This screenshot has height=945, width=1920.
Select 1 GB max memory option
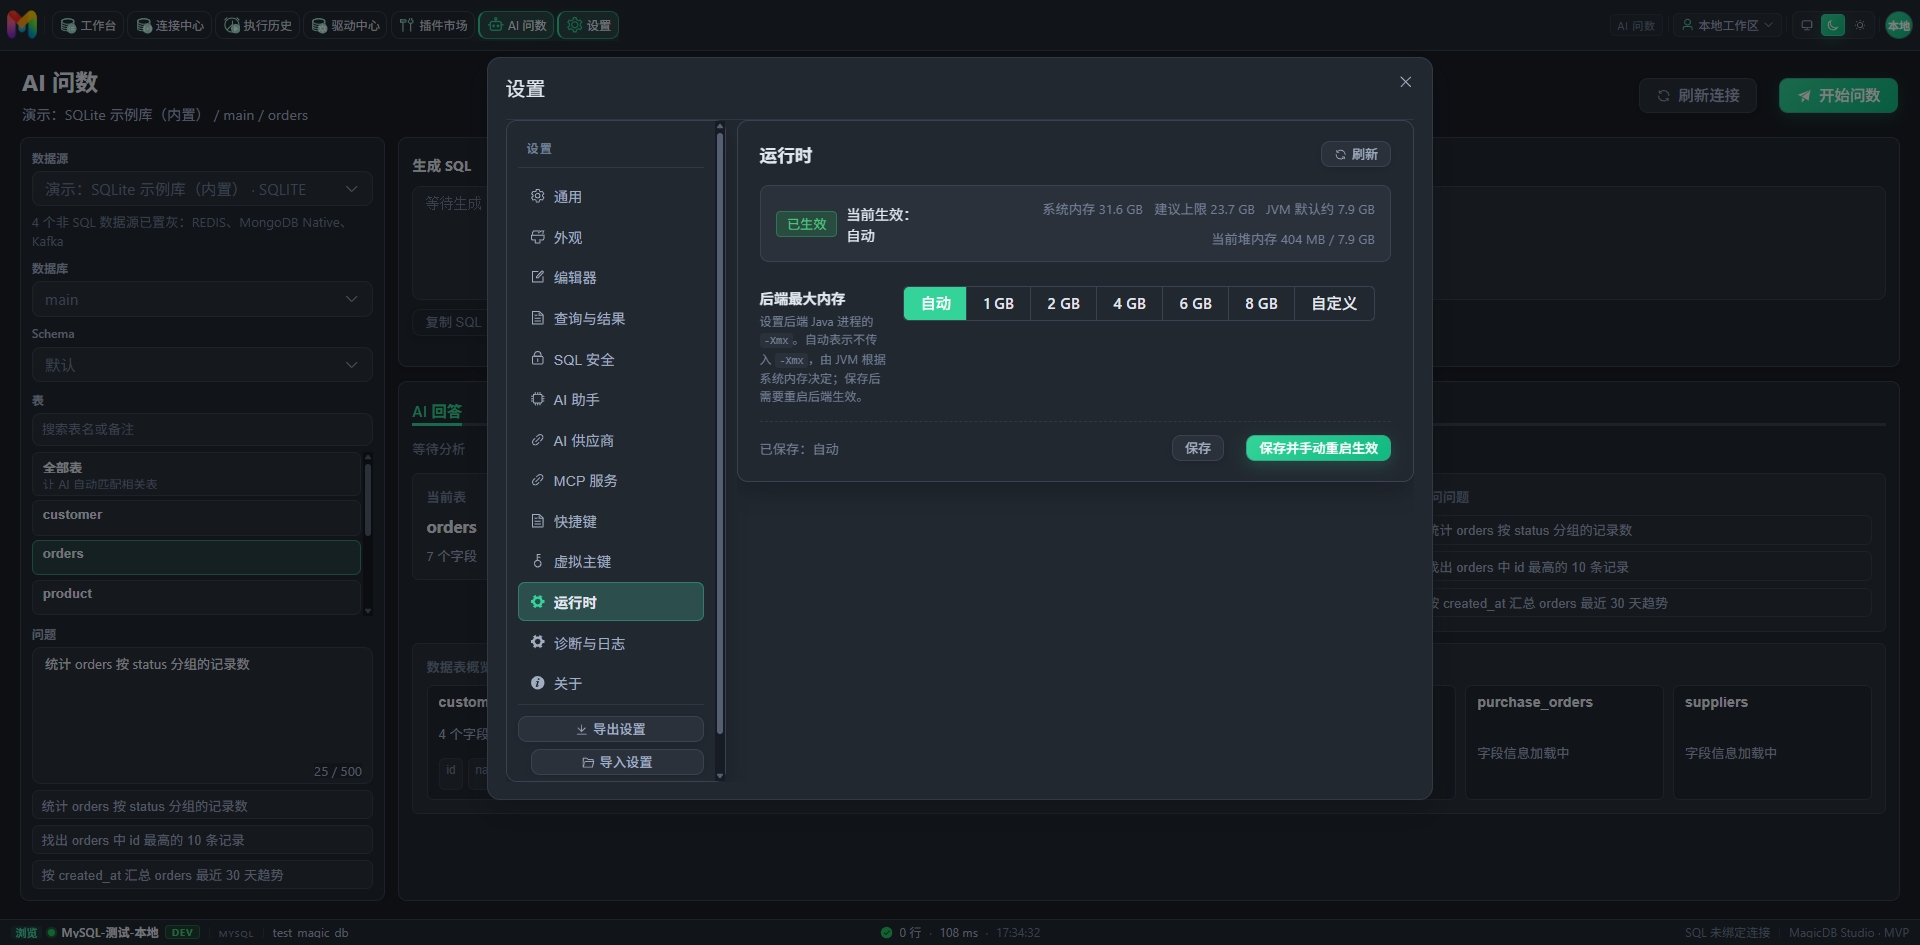(998, 303)
